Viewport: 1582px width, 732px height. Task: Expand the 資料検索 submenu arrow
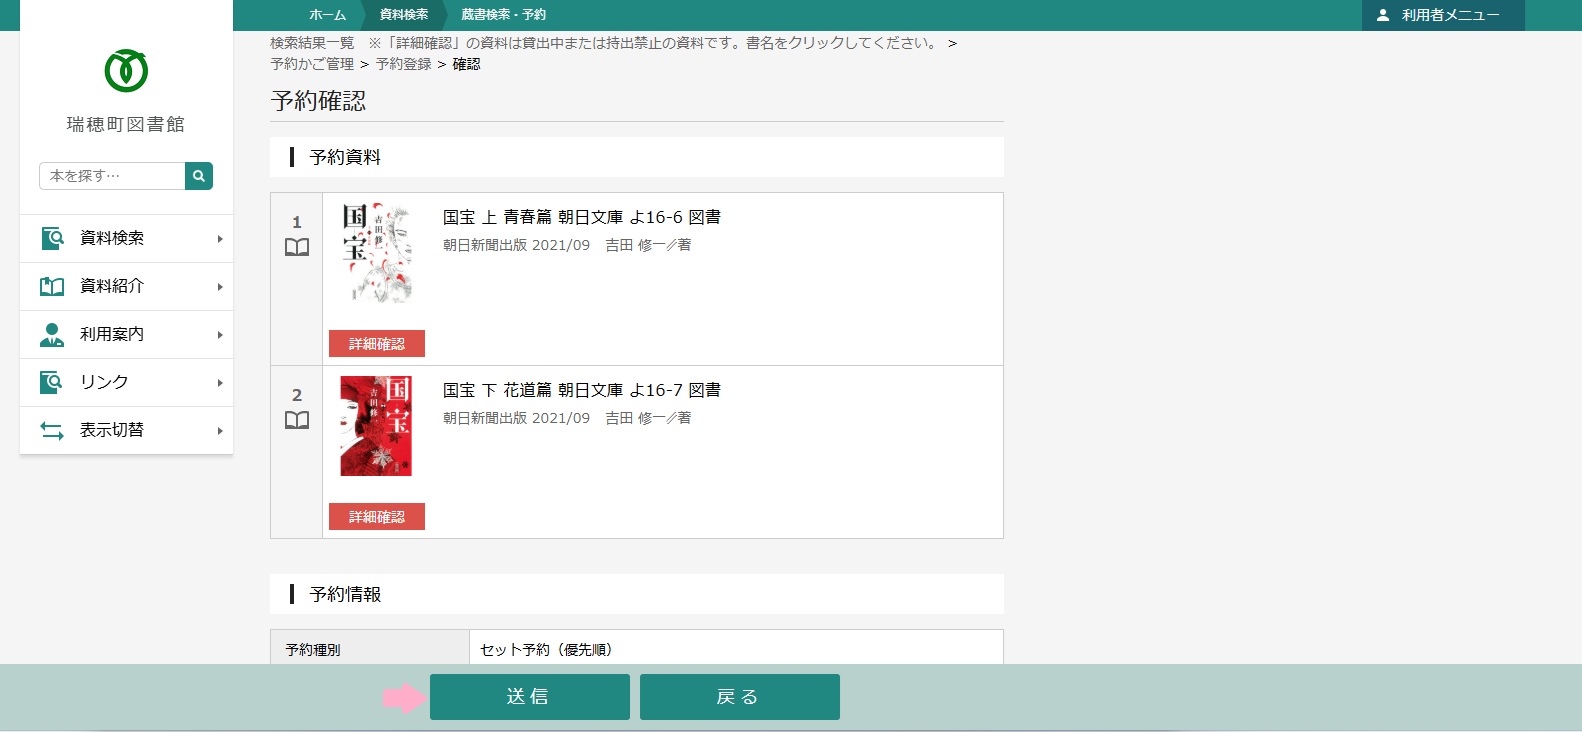pos(220,239)
